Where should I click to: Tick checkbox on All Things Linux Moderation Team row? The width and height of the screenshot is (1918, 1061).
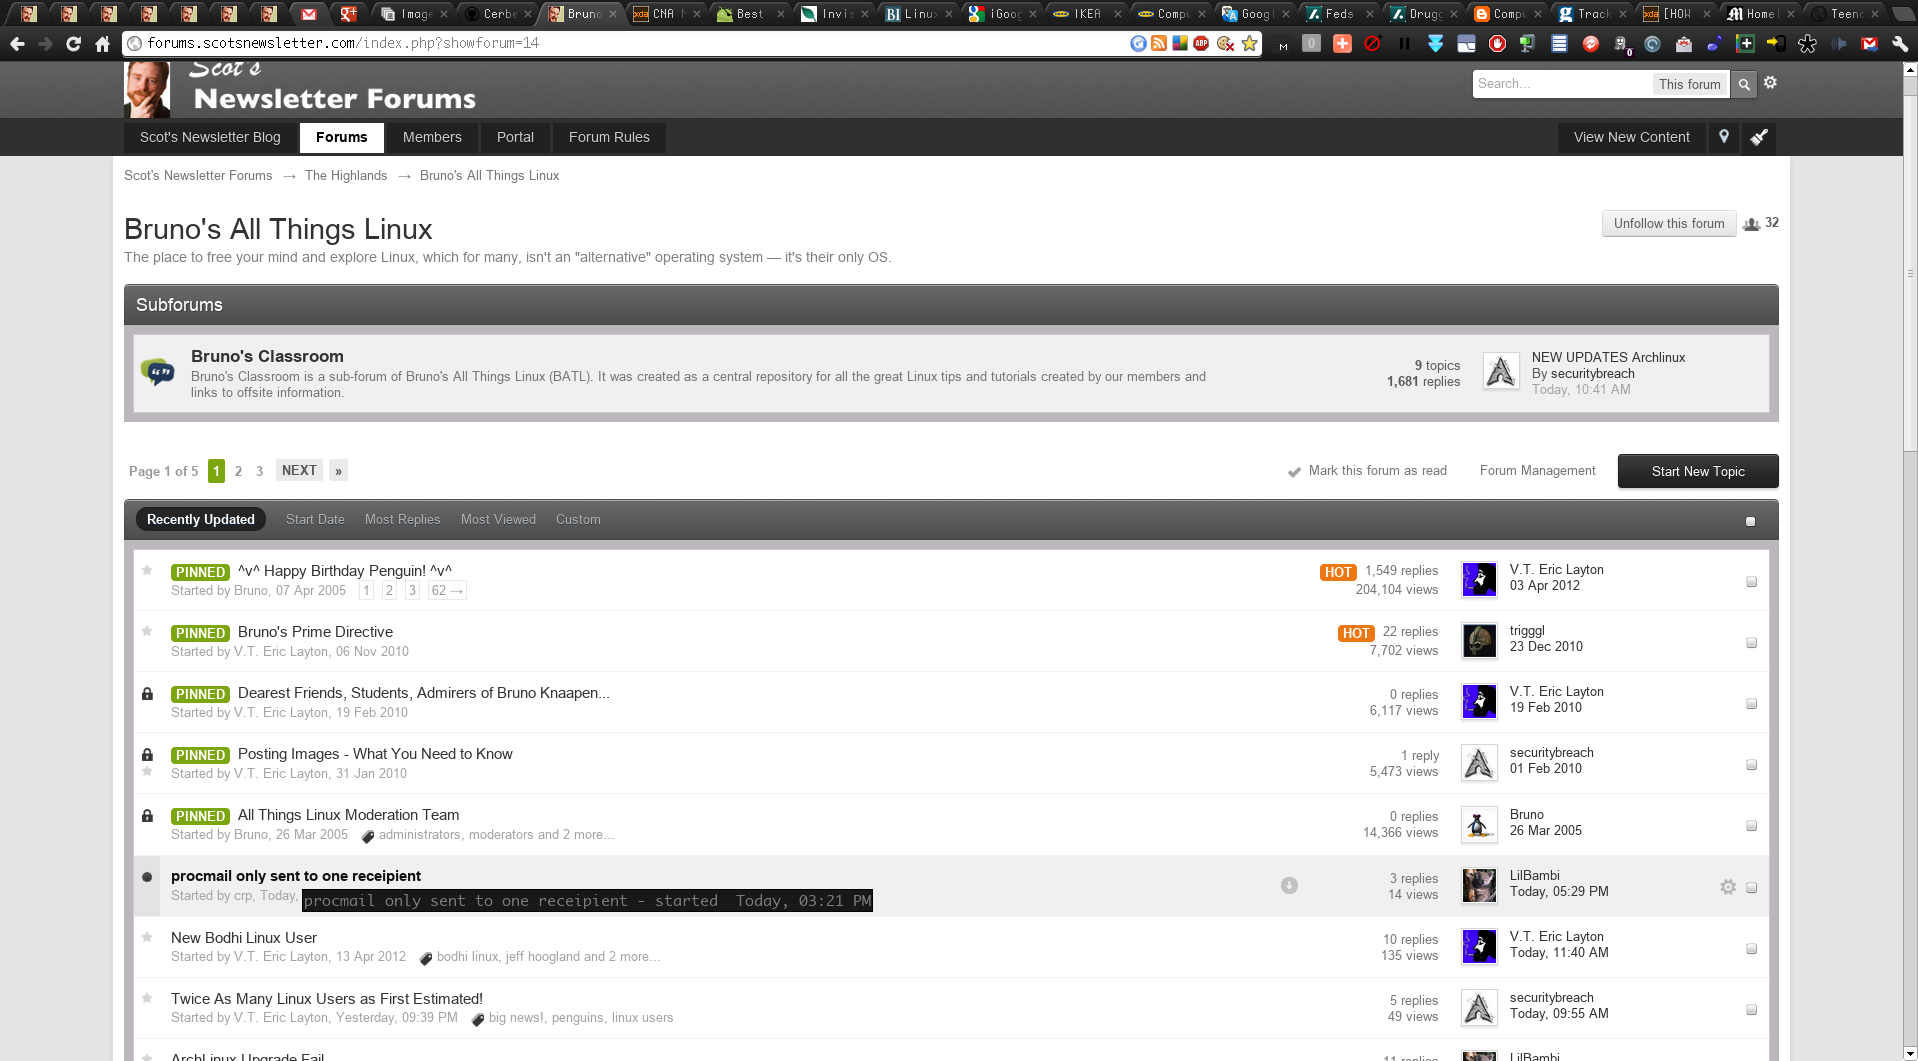click(x=1751, y=826)
